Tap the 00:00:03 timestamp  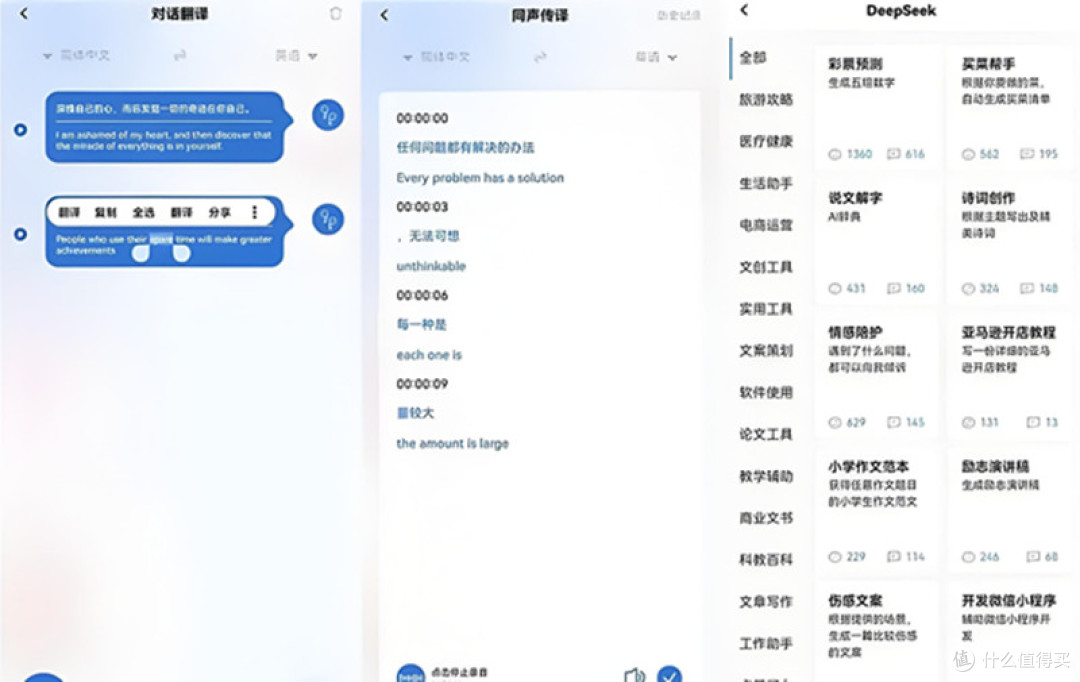tap(422, 207)
